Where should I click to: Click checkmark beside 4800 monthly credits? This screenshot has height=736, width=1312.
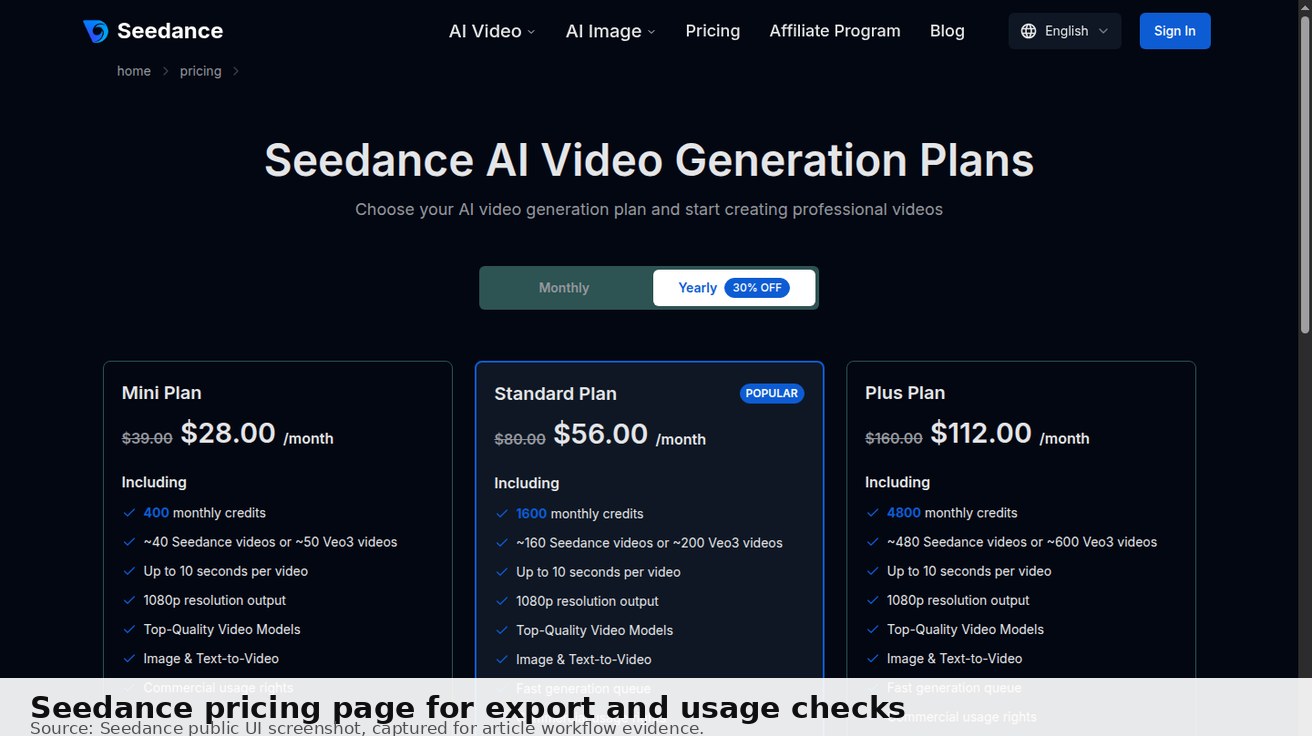pyautogui.click(x=873, y=513)
